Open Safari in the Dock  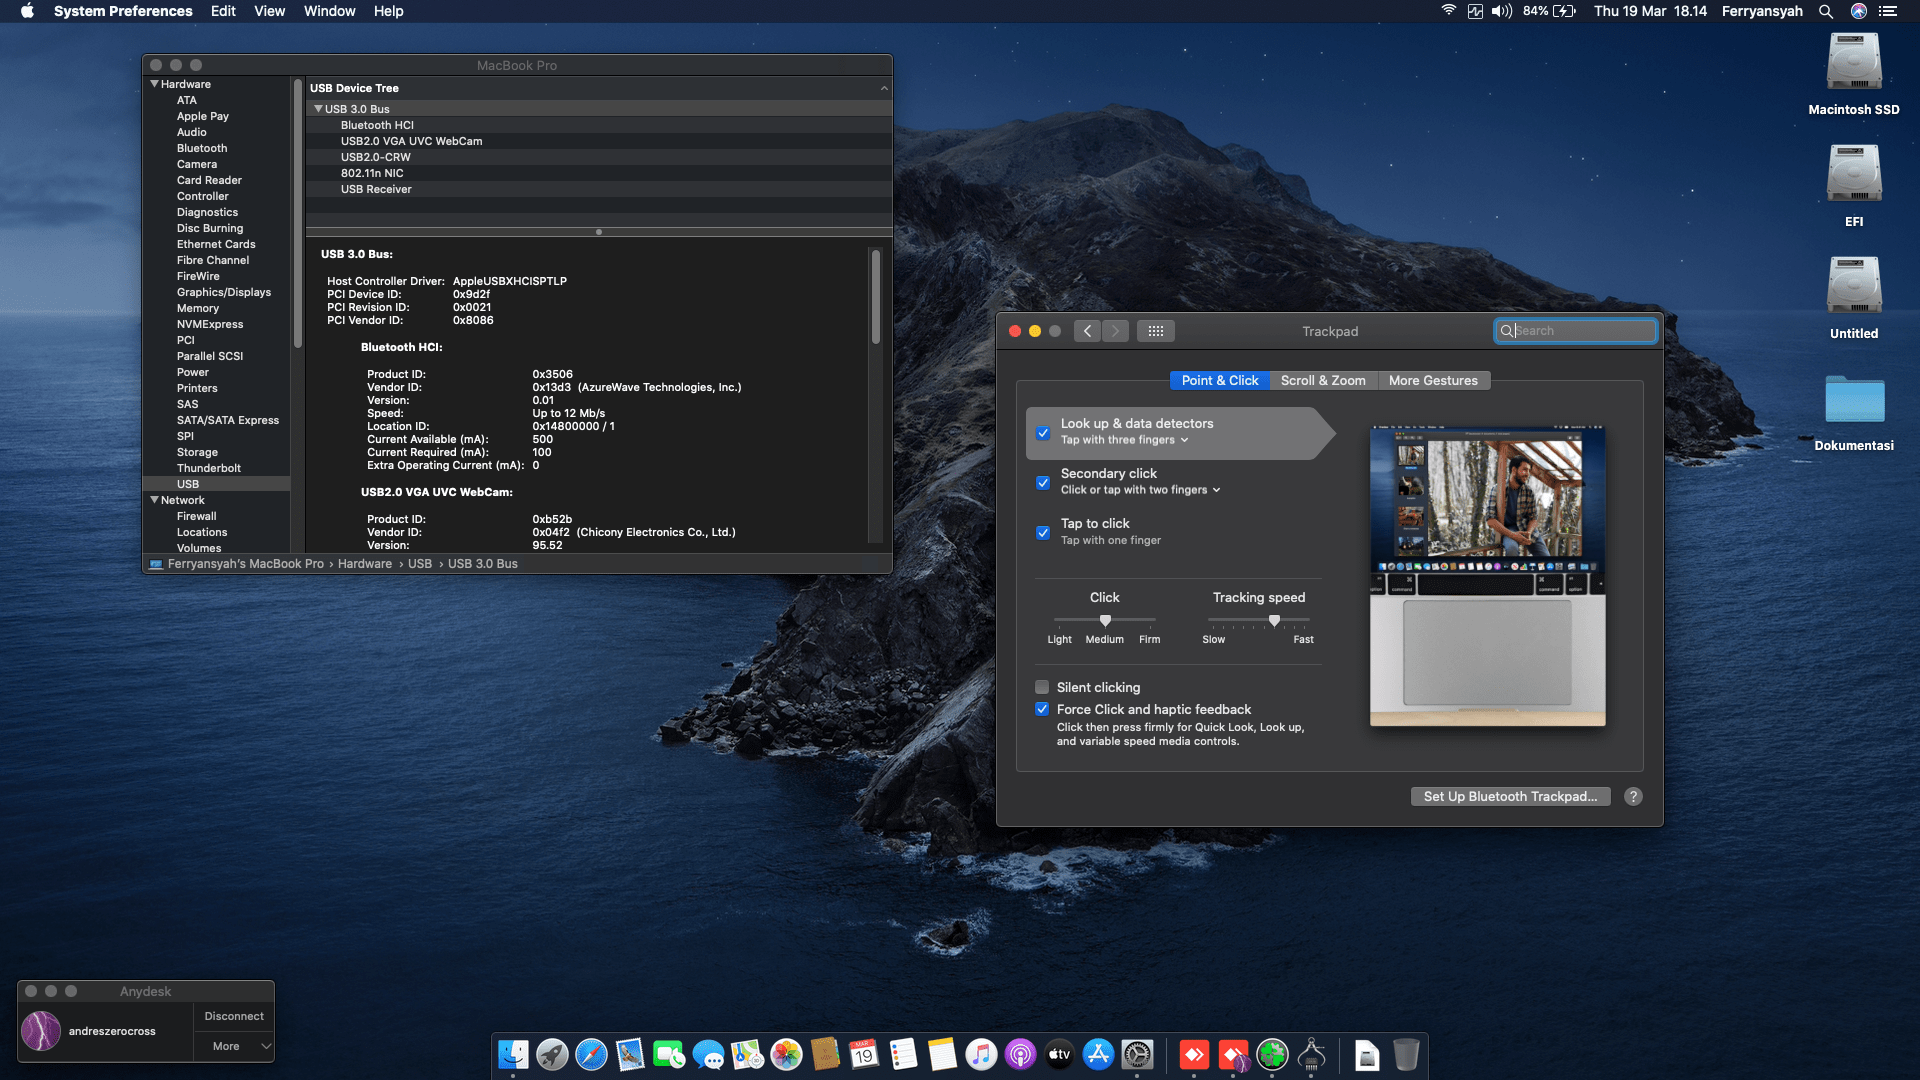coord(591,1055)
